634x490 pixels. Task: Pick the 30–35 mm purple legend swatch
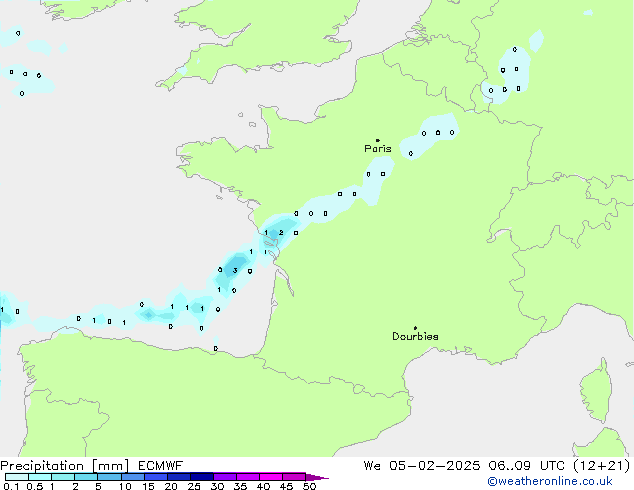click(x=224, y=477)
